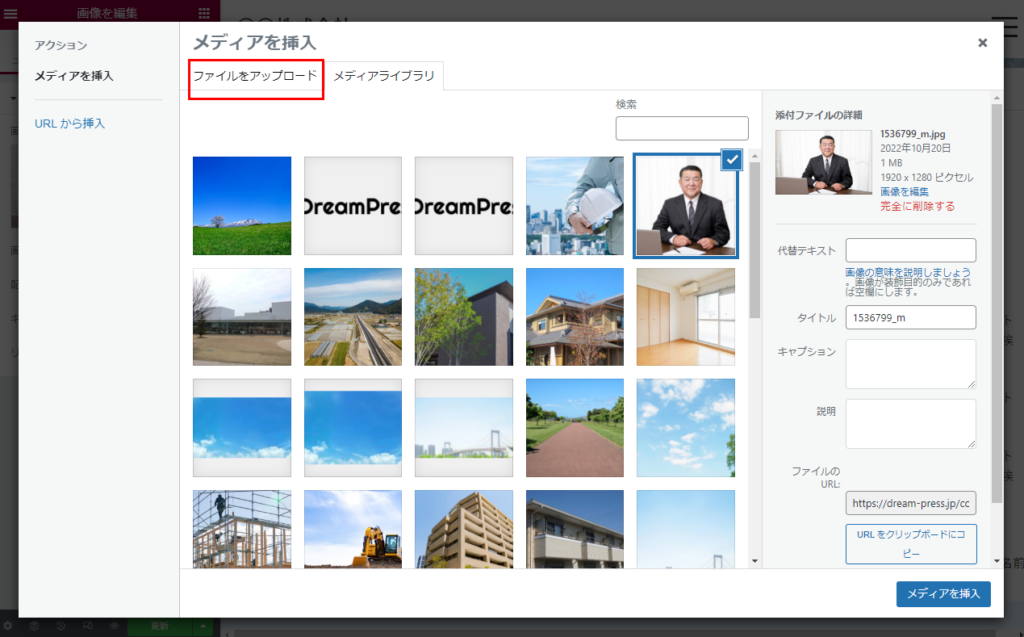Click the 画像を編集 link

[x=904, y=192]
